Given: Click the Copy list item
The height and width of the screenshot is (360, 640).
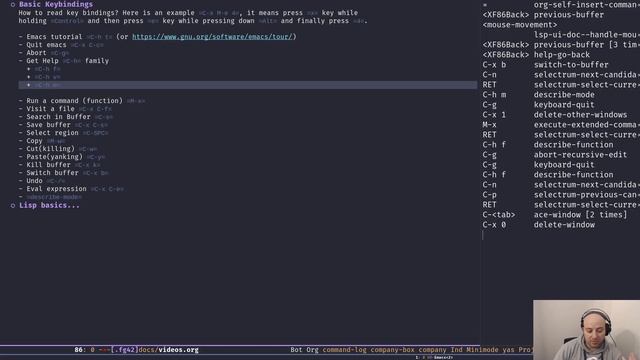Looking at the screenshot, I should pyautogui.click(x=42, y=141).
